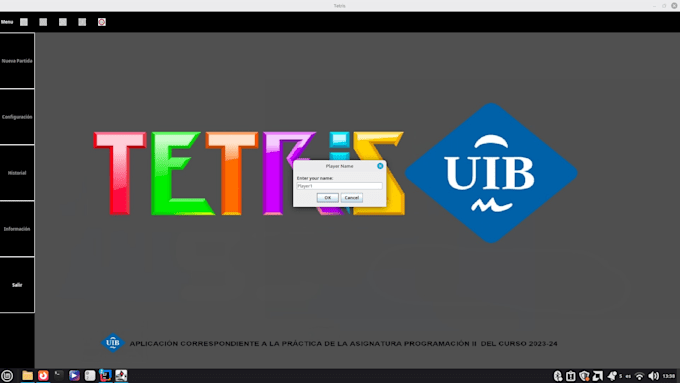This screenshot has width=680, height=383.
Task: Open the update manager tray icon
Action: (x=571, y=376)
